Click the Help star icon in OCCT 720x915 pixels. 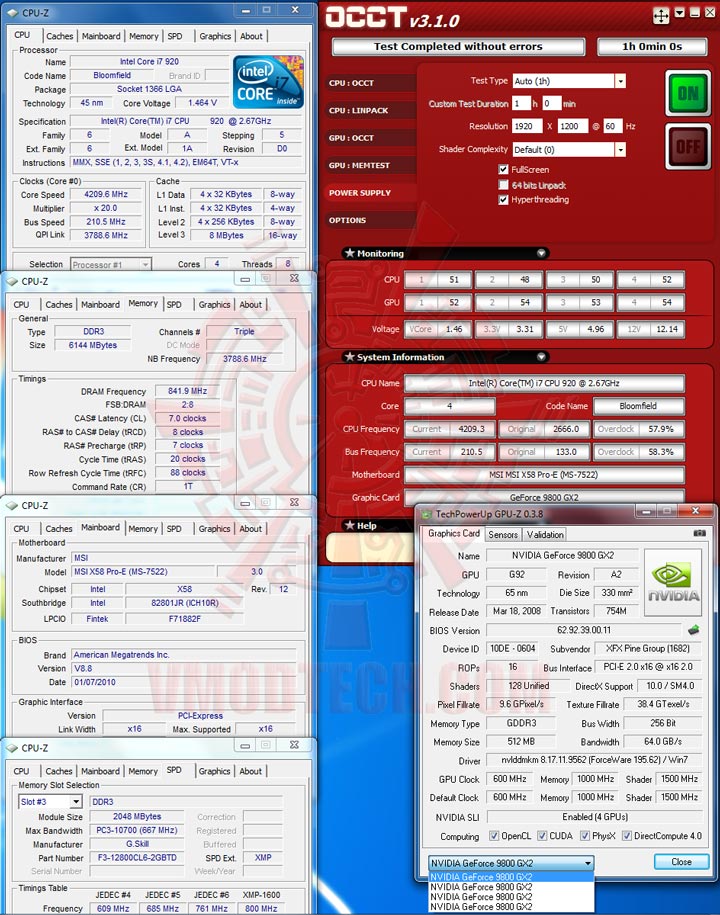pos(349,525)
